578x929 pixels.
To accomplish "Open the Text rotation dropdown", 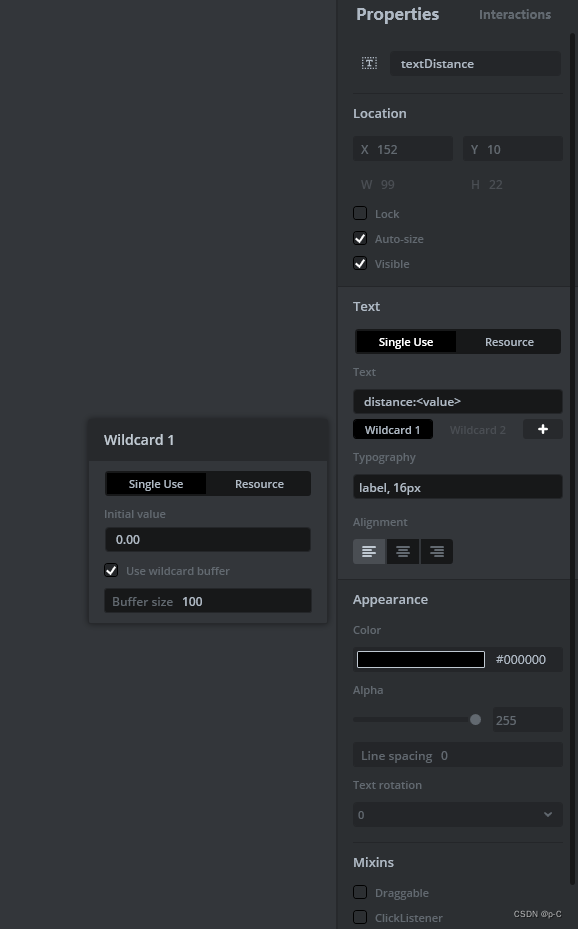I will pos(457,814).
